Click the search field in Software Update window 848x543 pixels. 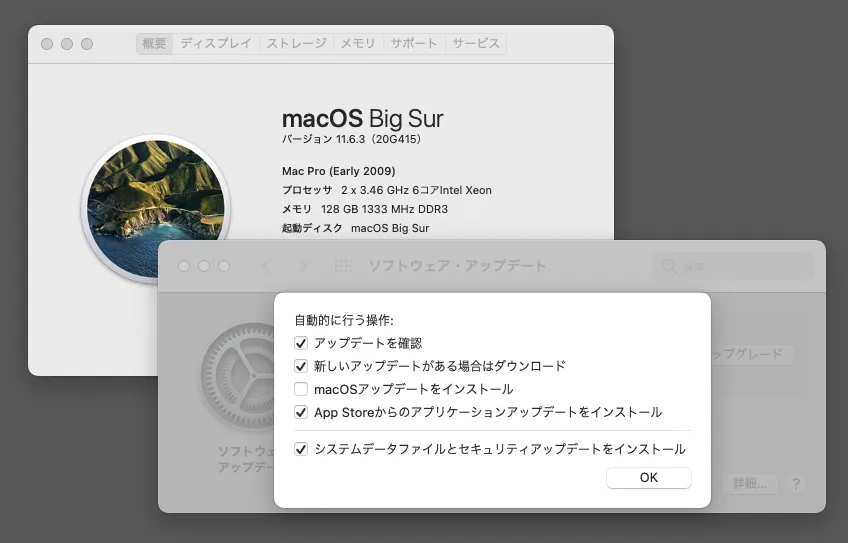coord(733,266)
